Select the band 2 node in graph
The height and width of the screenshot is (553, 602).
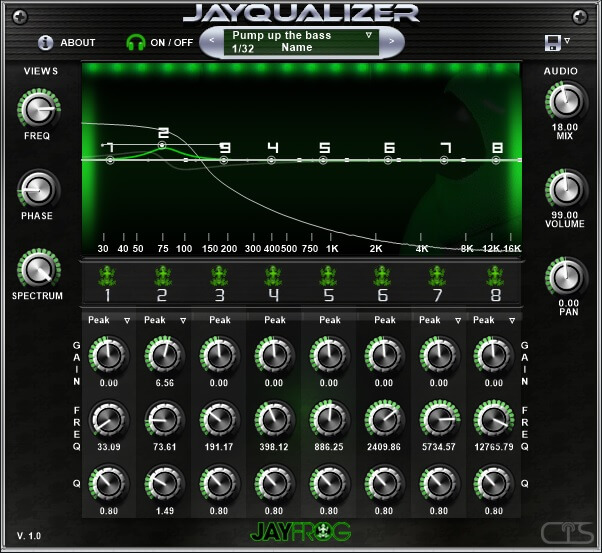pyautogui.click(x=162, y=145)
